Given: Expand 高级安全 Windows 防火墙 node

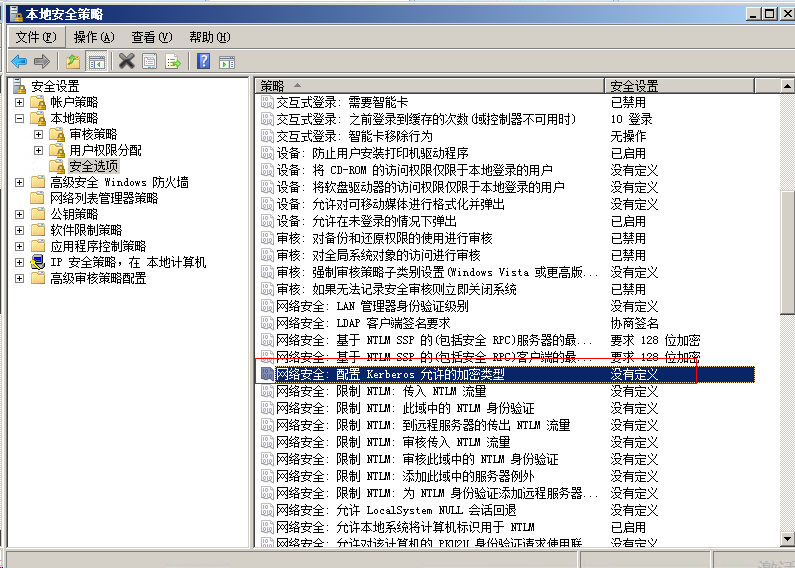Looking at the screenshot, I should [x=19, y=182].
